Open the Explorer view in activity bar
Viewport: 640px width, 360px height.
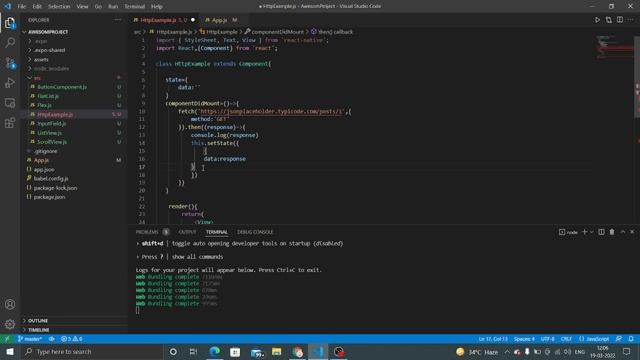click(x=10, y=23)
